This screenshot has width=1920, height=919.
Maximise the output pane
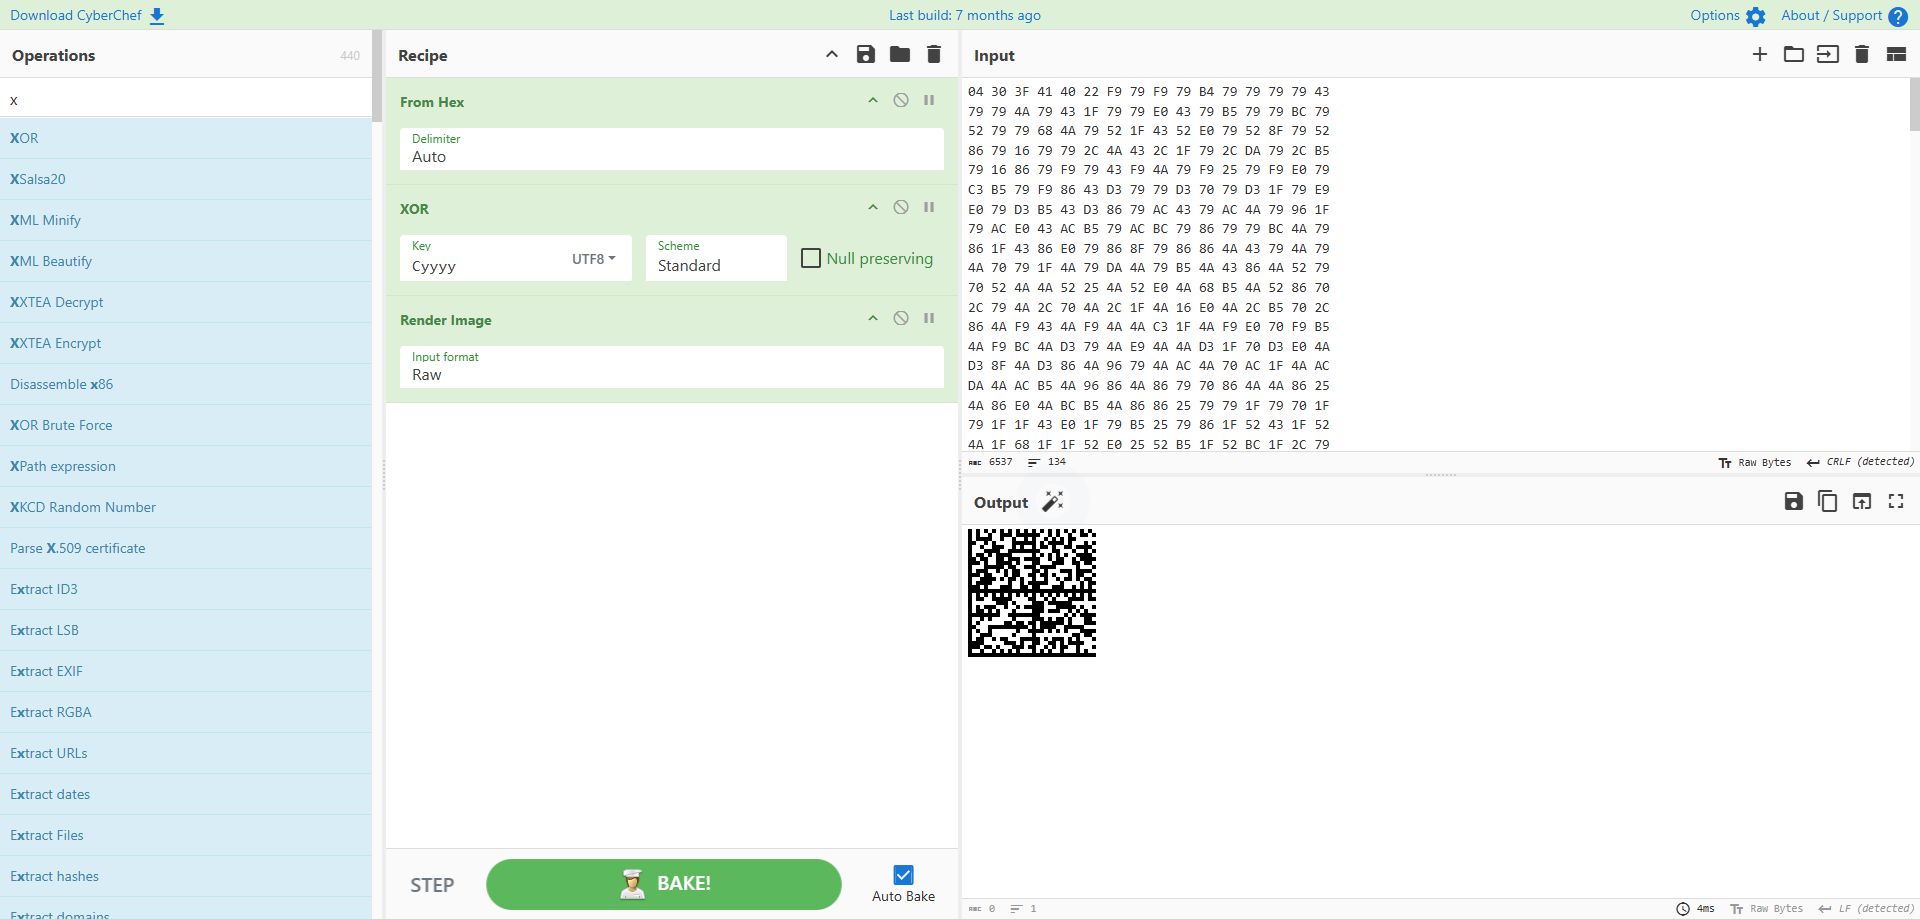point(1896,502)
